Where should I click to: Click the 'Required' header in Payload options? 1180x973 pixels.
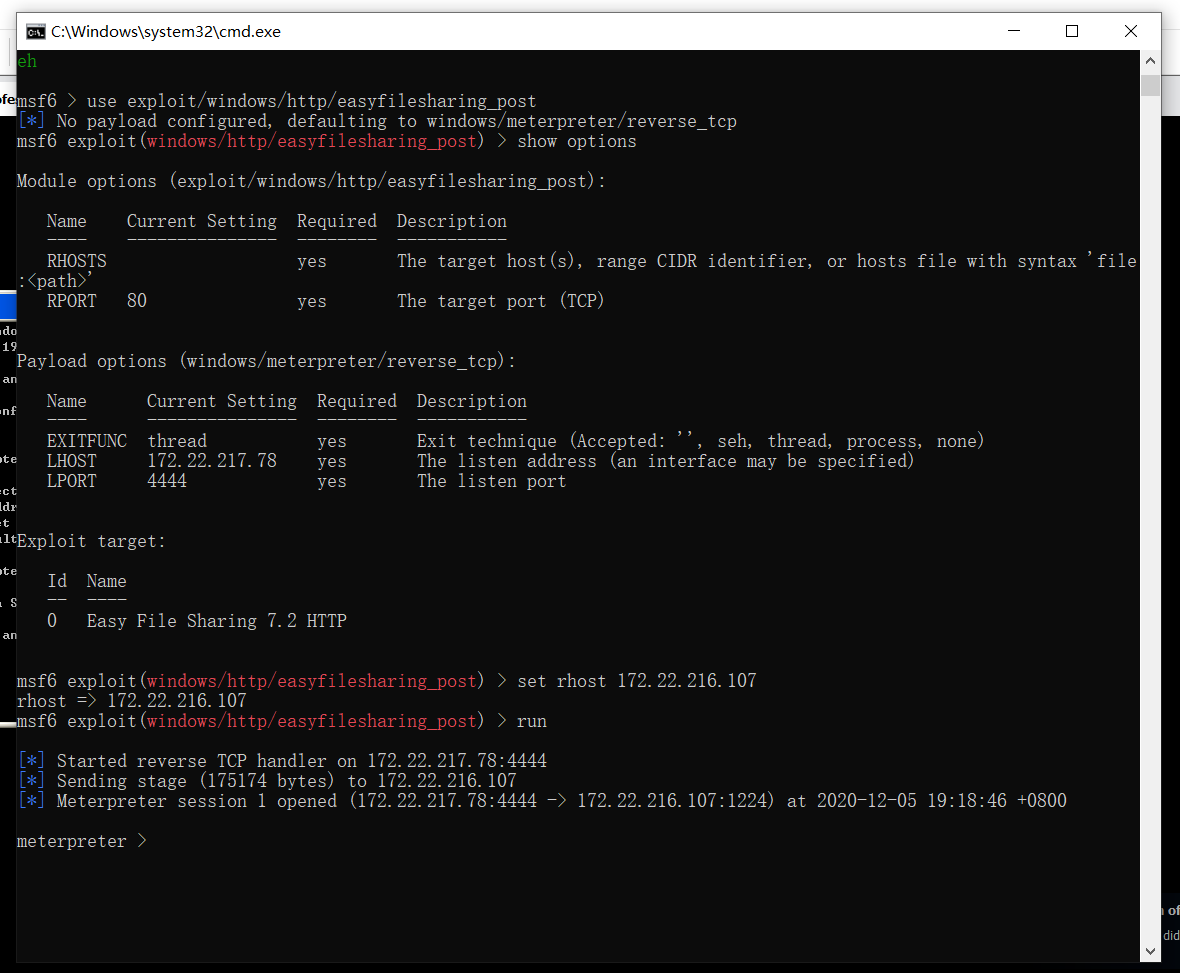[357, 401]
